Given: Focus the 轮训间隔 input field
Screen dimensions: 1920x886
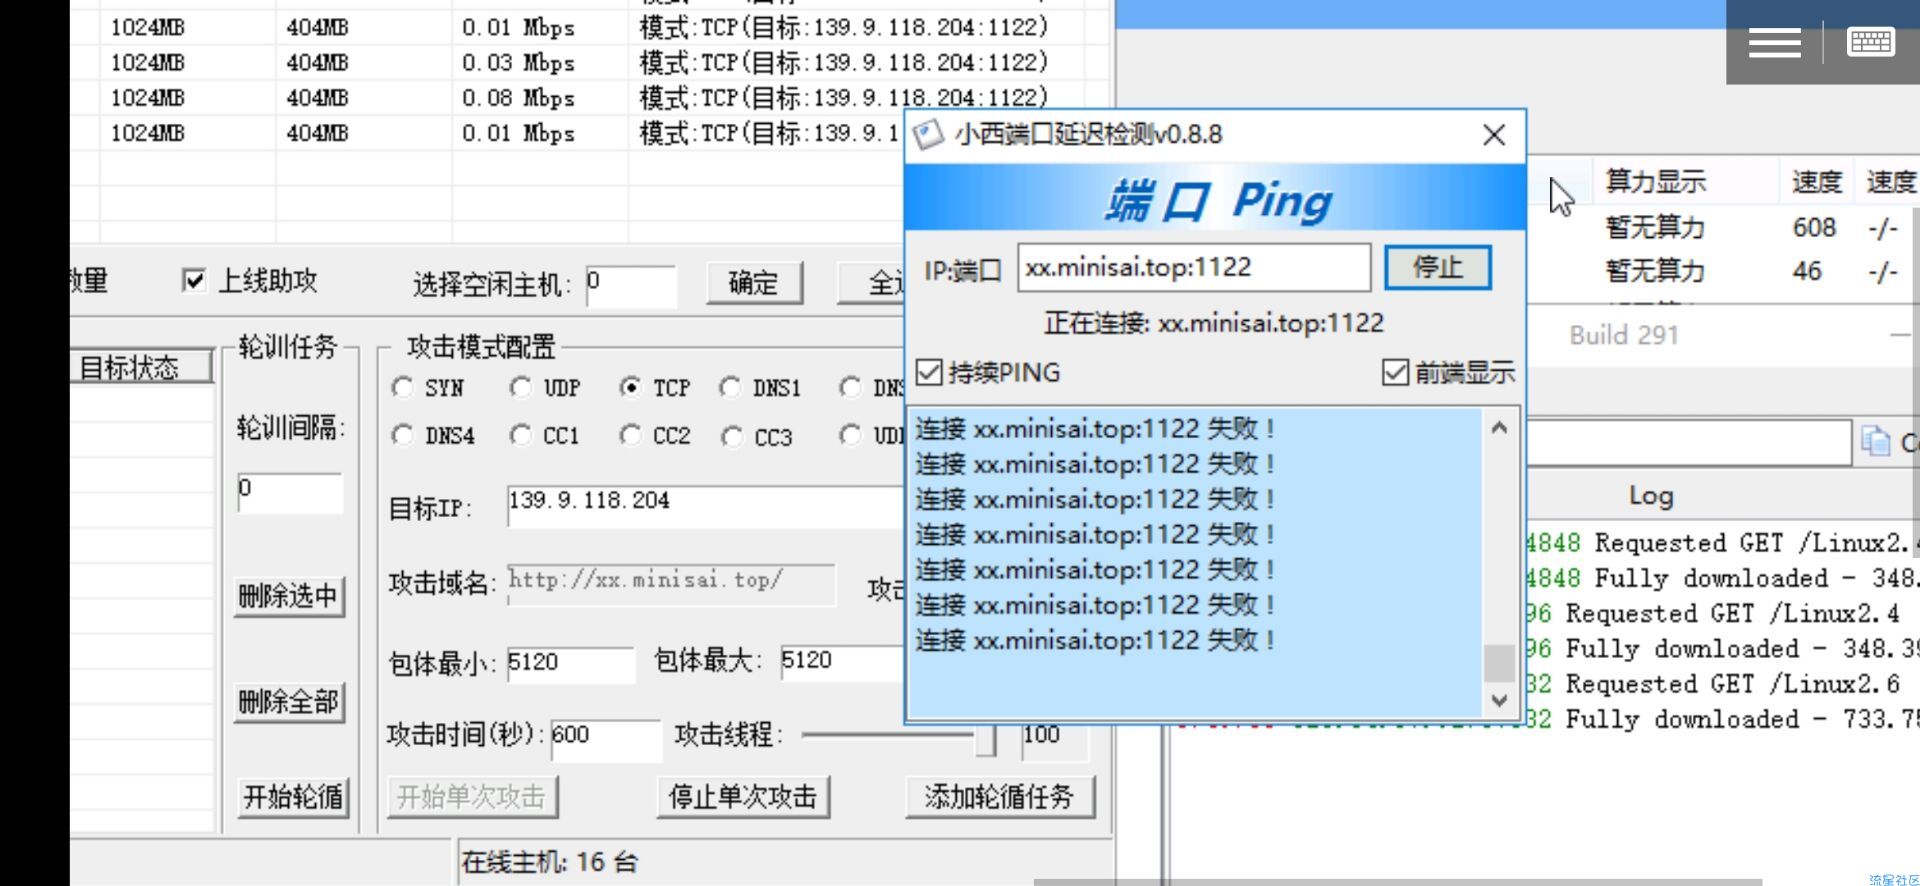Looking at the screenshot, I should (290, 493).
